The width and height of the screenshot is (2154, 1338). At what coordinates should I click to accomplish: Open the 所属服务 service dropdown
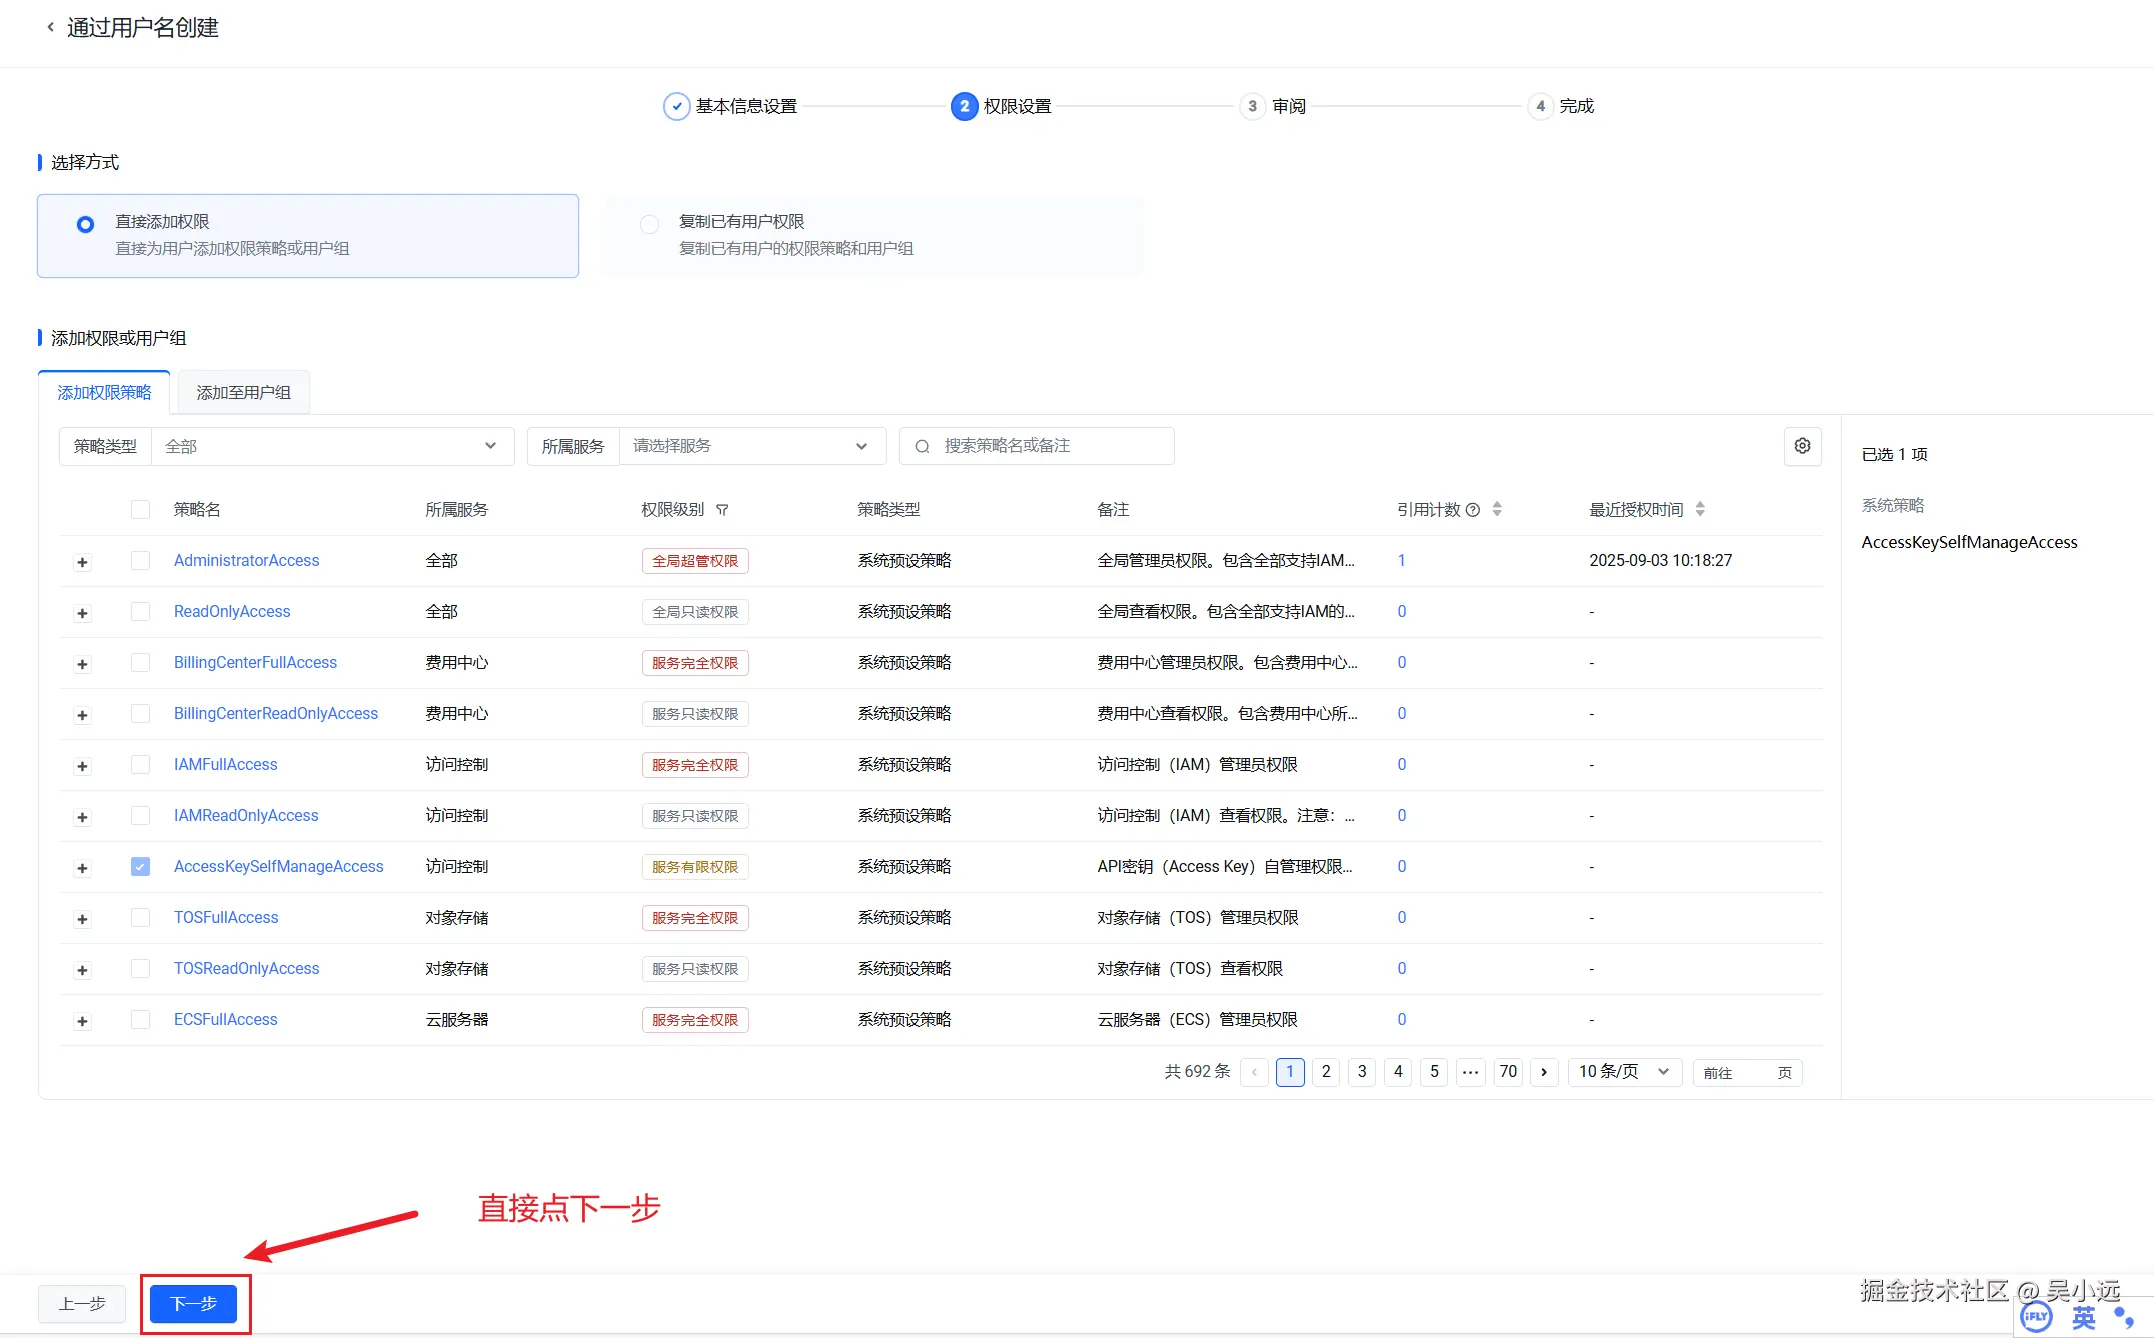click(x=750, y=446)
